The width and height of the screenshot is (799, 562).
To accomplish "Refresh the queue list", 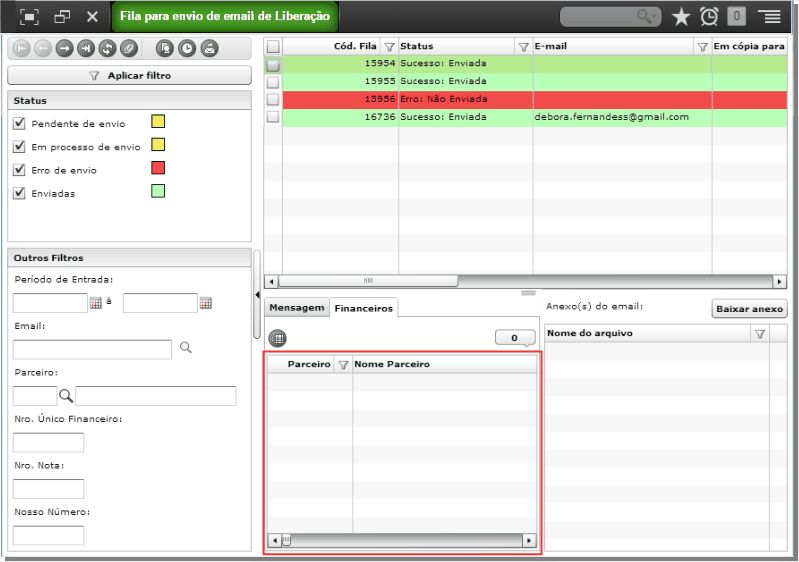I will [107, 48].
